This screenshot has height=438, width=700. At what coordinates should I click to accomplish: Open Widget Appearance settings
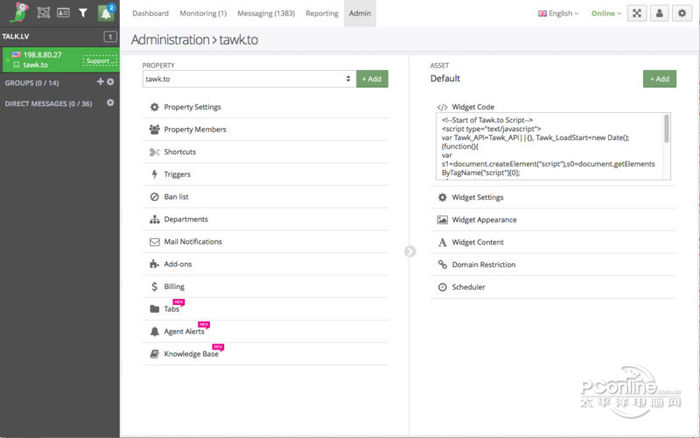point(484,220)
